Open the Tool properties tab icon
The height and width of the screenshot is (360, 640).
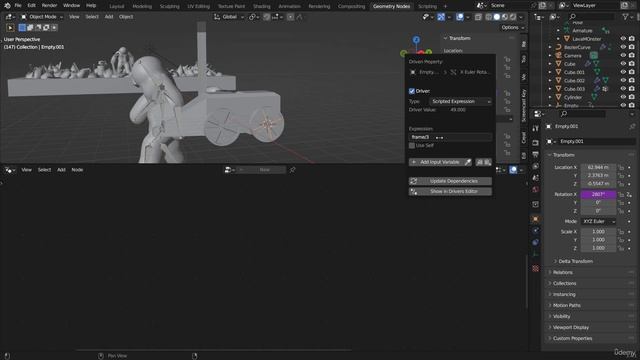tap(536, 128)
